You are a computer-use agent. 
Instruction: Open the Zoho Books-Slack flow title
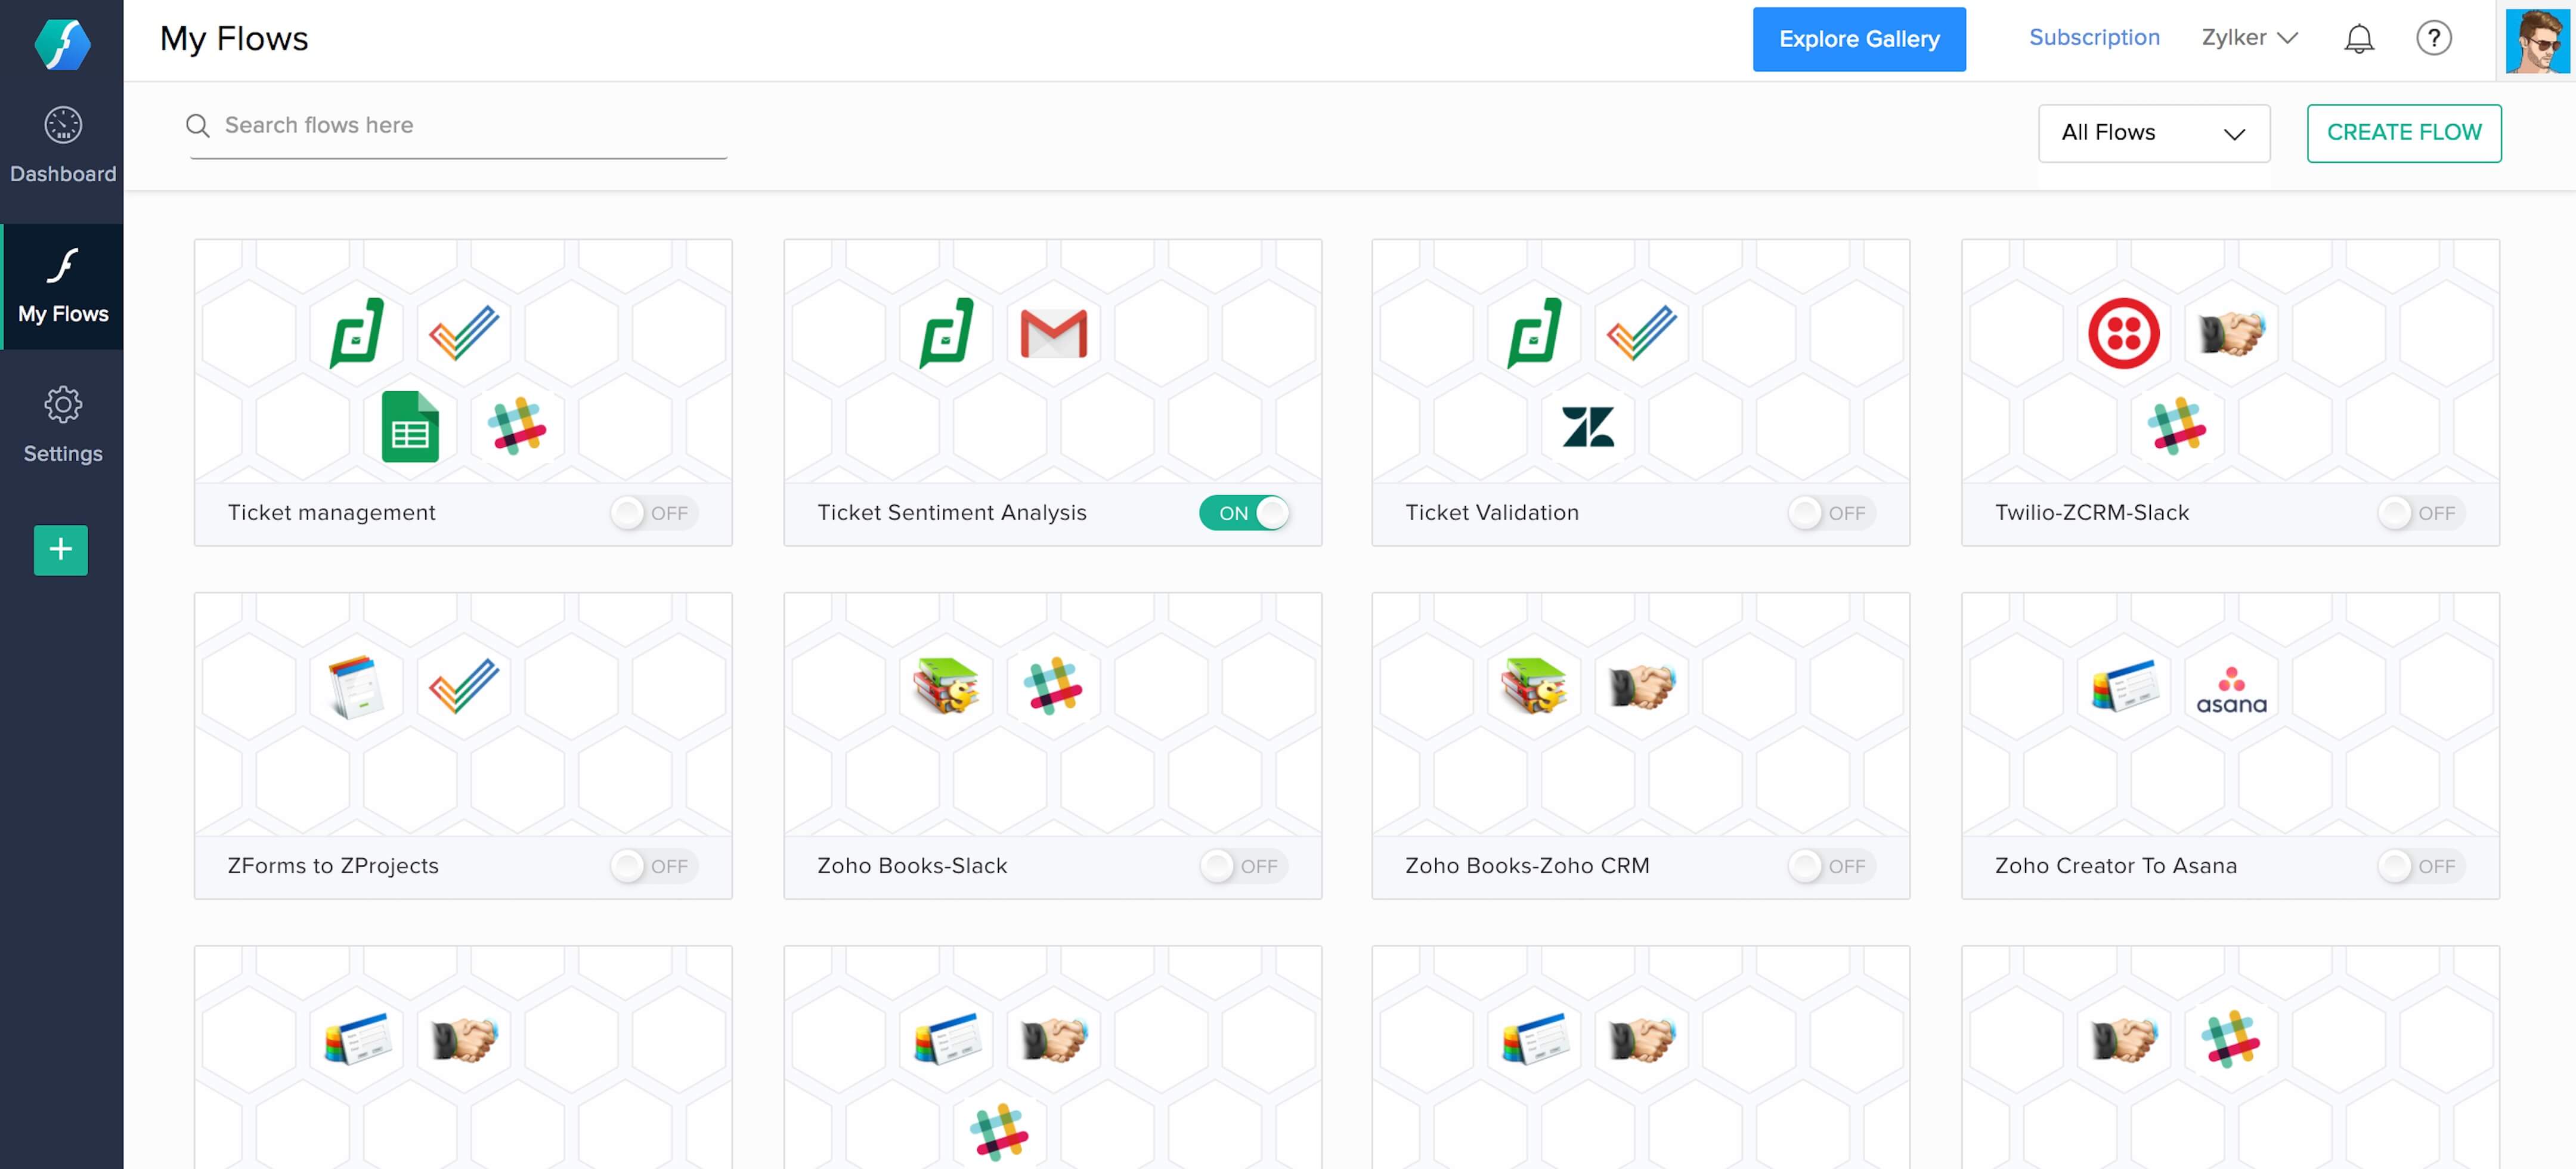(912, 866)
